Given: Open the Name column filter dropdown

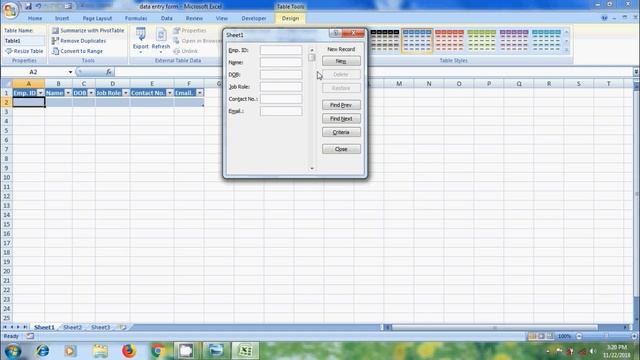Looking at the screenshot, I should 68,93.
